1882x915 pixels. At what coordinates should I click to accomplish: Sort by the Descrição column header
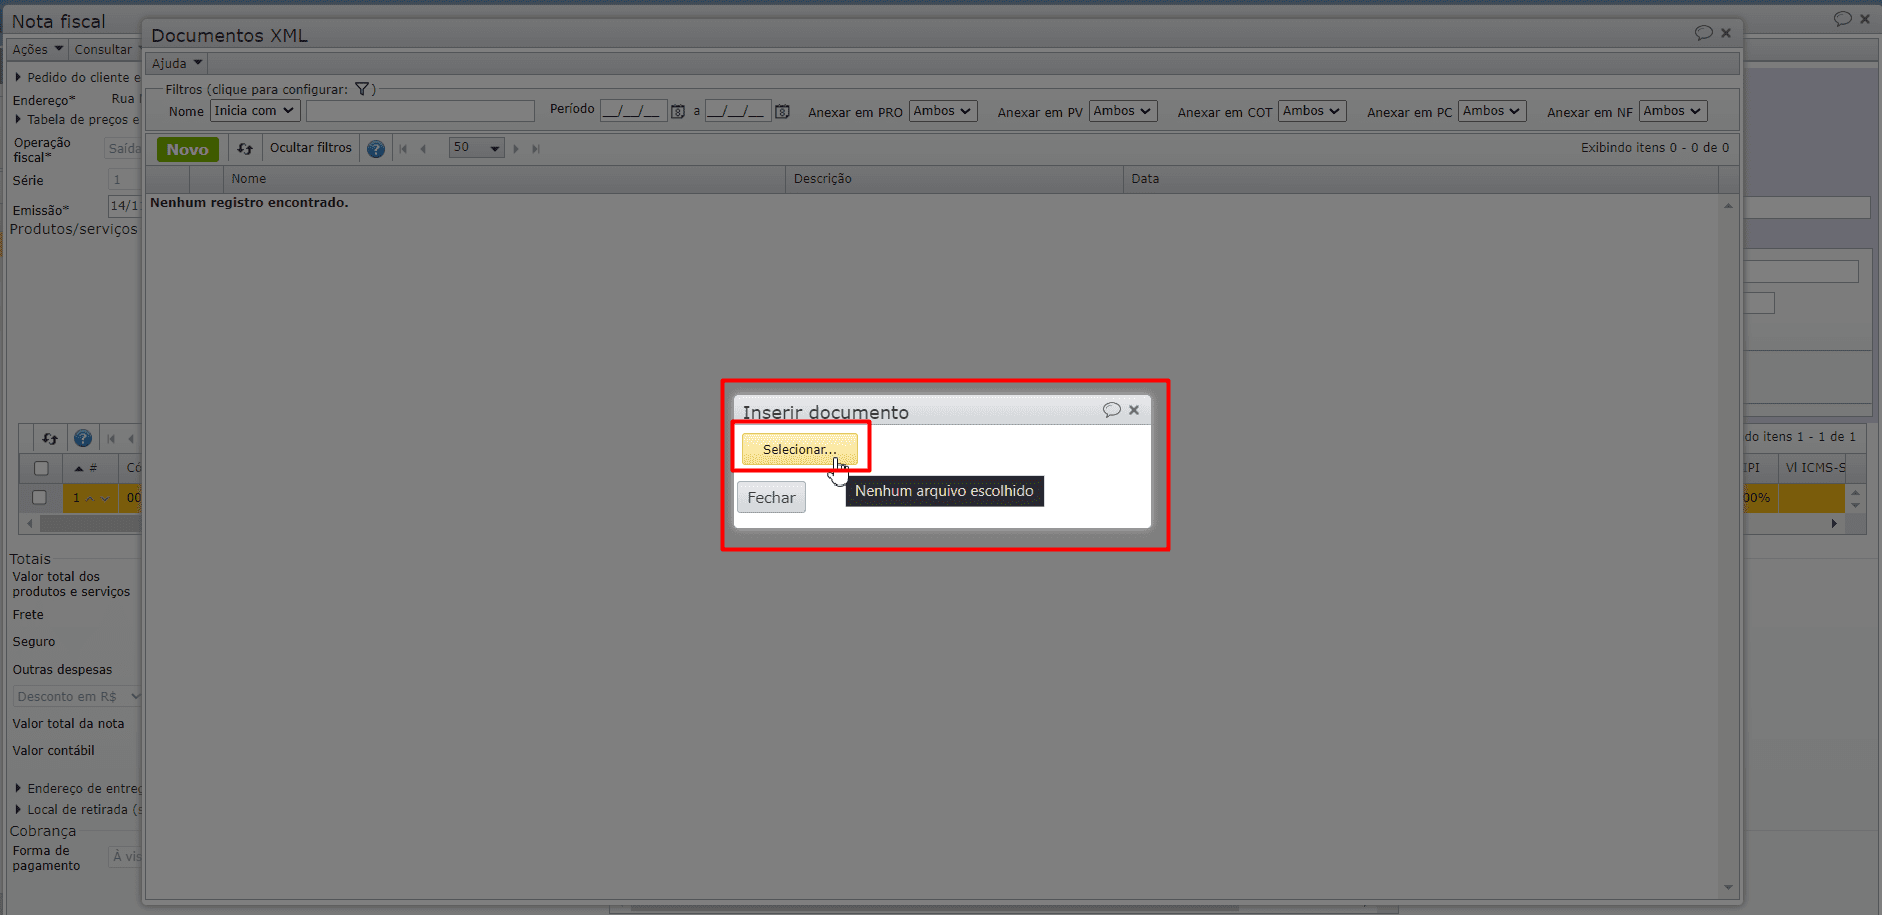point(954,179)
